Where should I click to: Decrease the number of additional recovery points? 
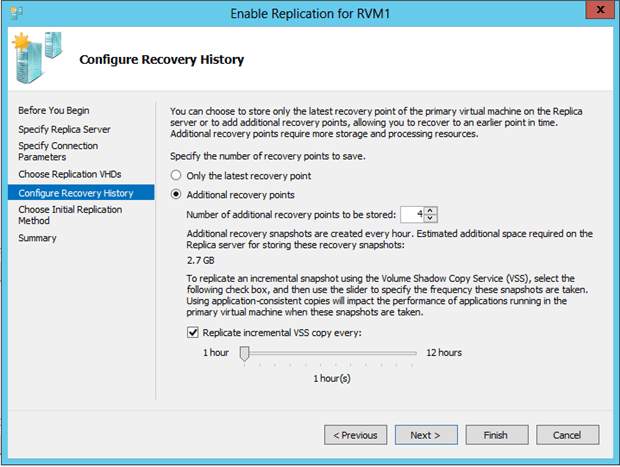pyautogui.click(x=430, y=218)
